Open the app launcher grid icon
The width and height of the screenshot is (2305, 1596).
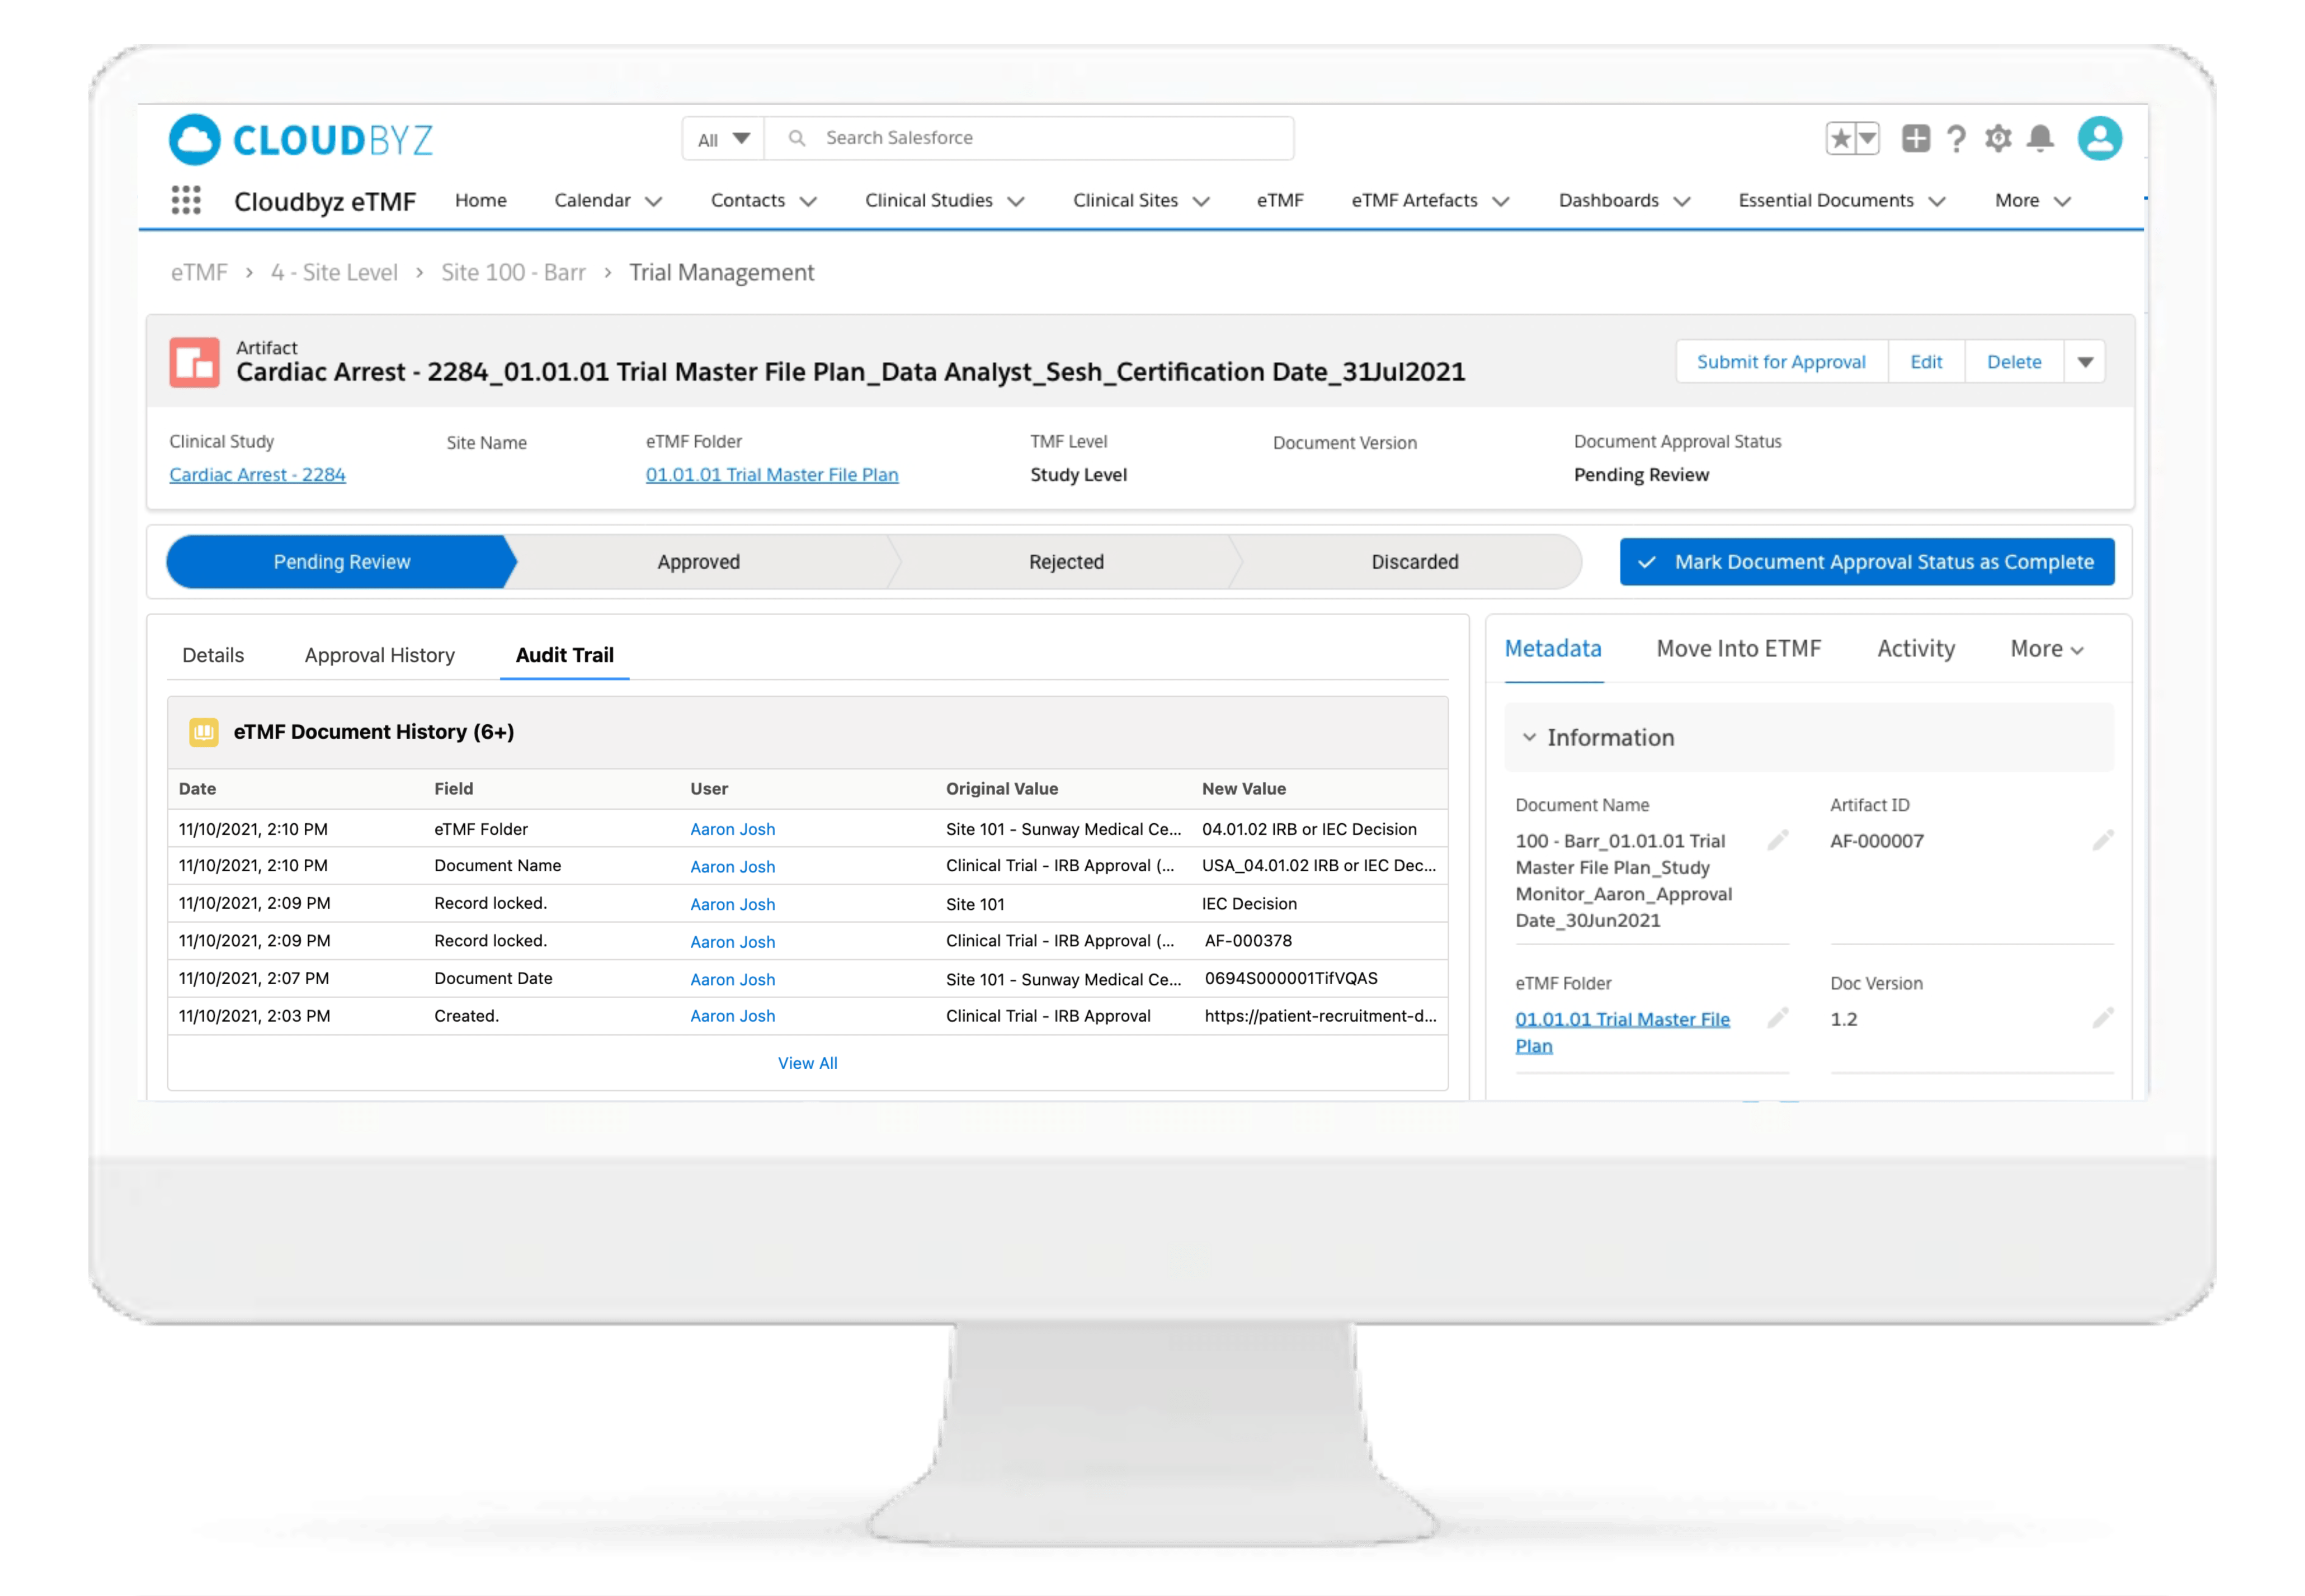click(x=186, y=200)
